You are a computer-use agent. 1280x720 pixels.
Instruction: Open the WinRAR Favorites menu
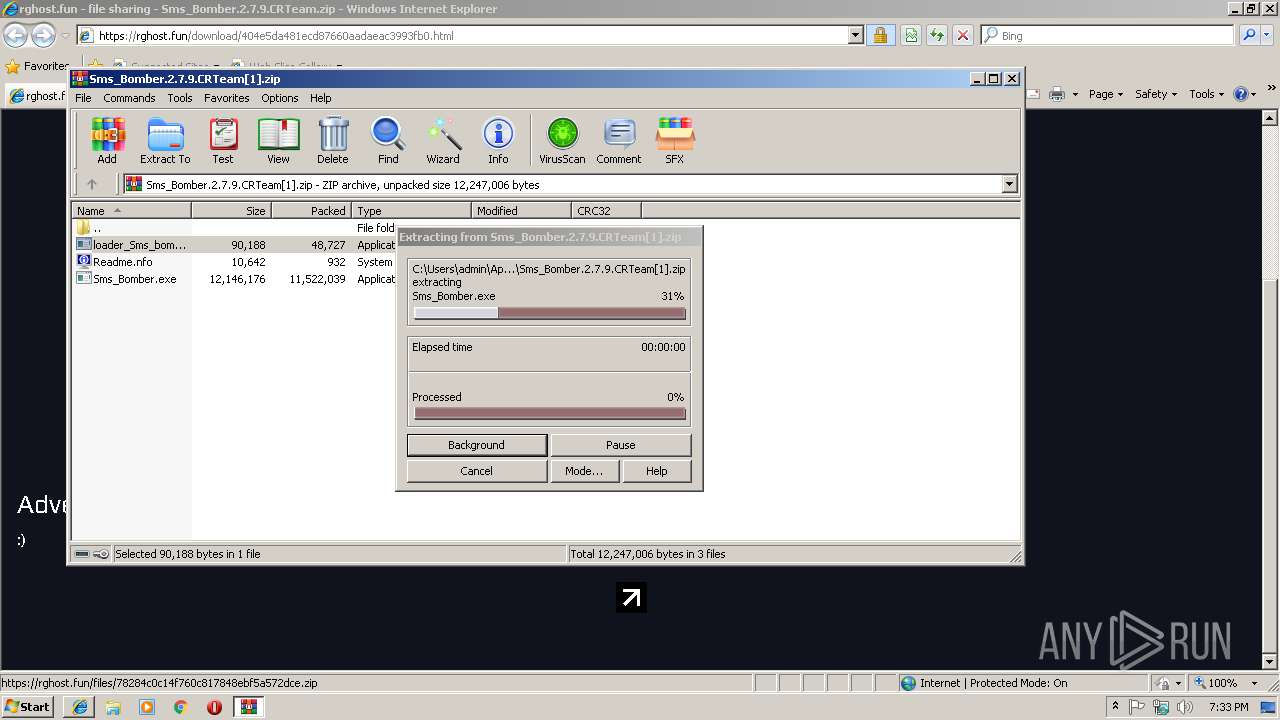pyautogui.click(x=227, y=98)
